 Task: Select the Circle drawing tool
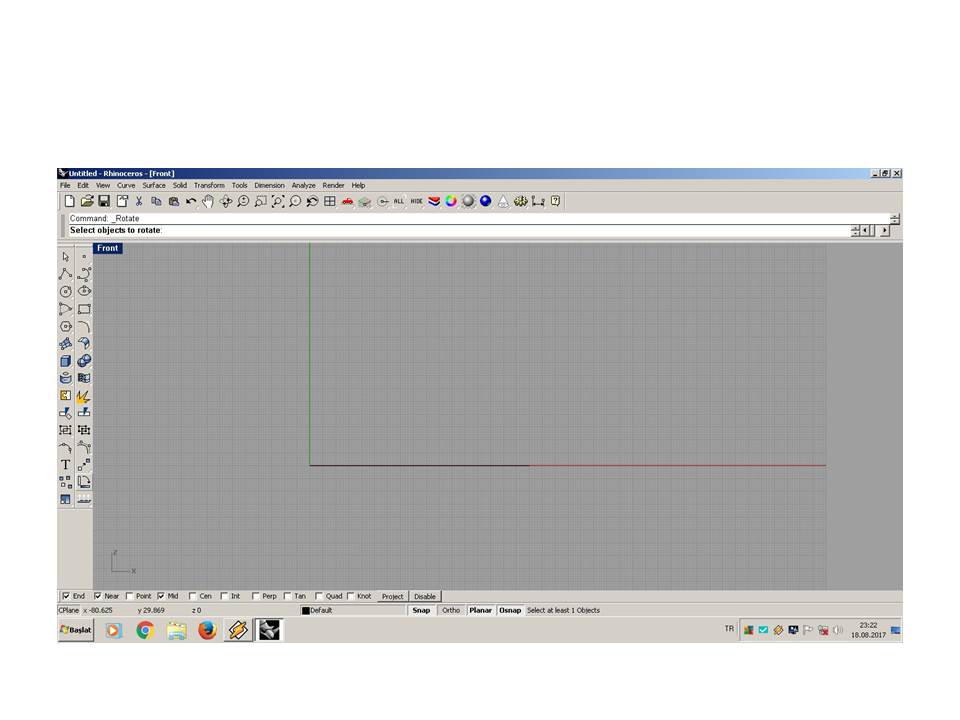click(66, 291)
